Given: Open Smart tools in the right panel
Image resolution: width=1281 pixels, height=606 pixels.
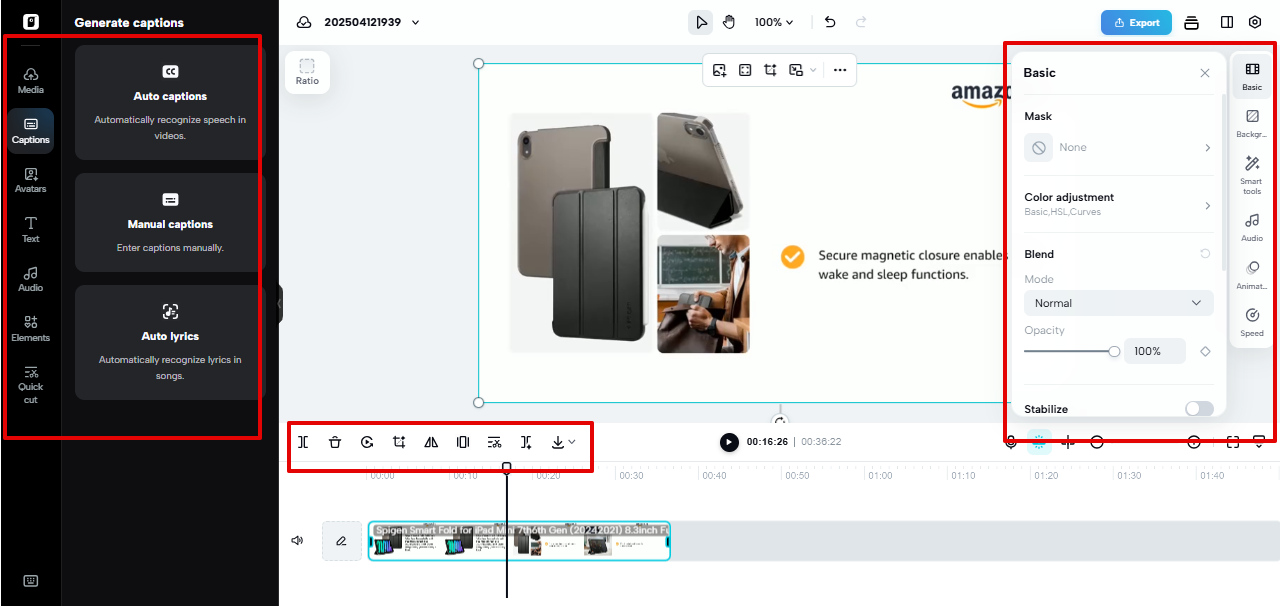Looking at the screenshot, I should tap(1251, 169).
